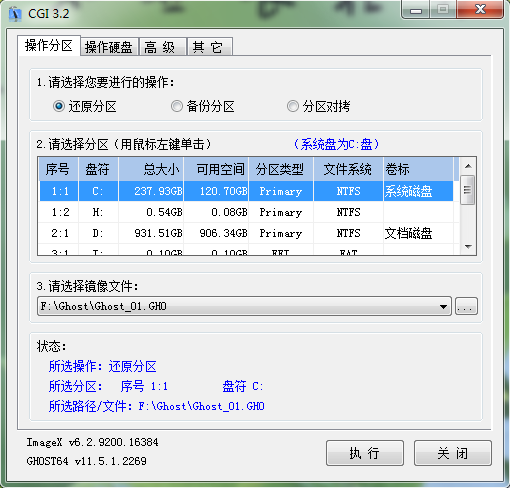Close the CGI 3.2 window

[x=480, y=9]
